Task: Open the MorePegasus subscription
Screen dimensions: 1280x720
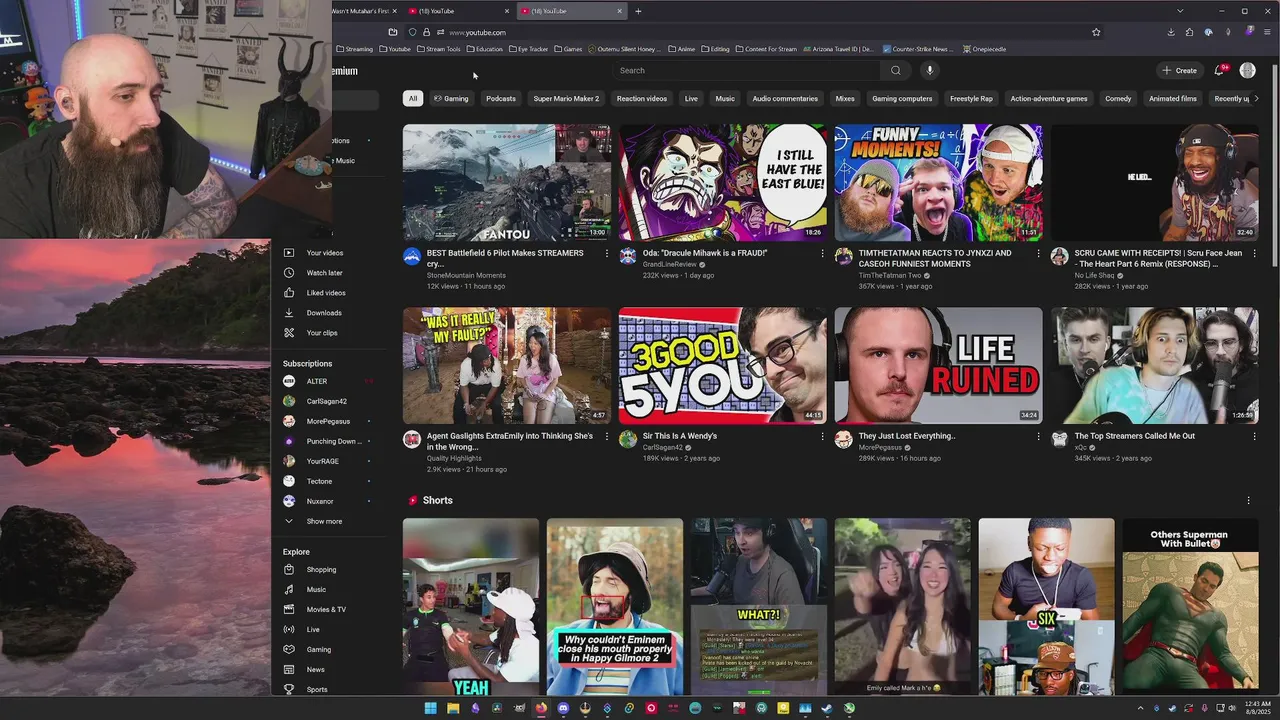Action: [327, 421]
